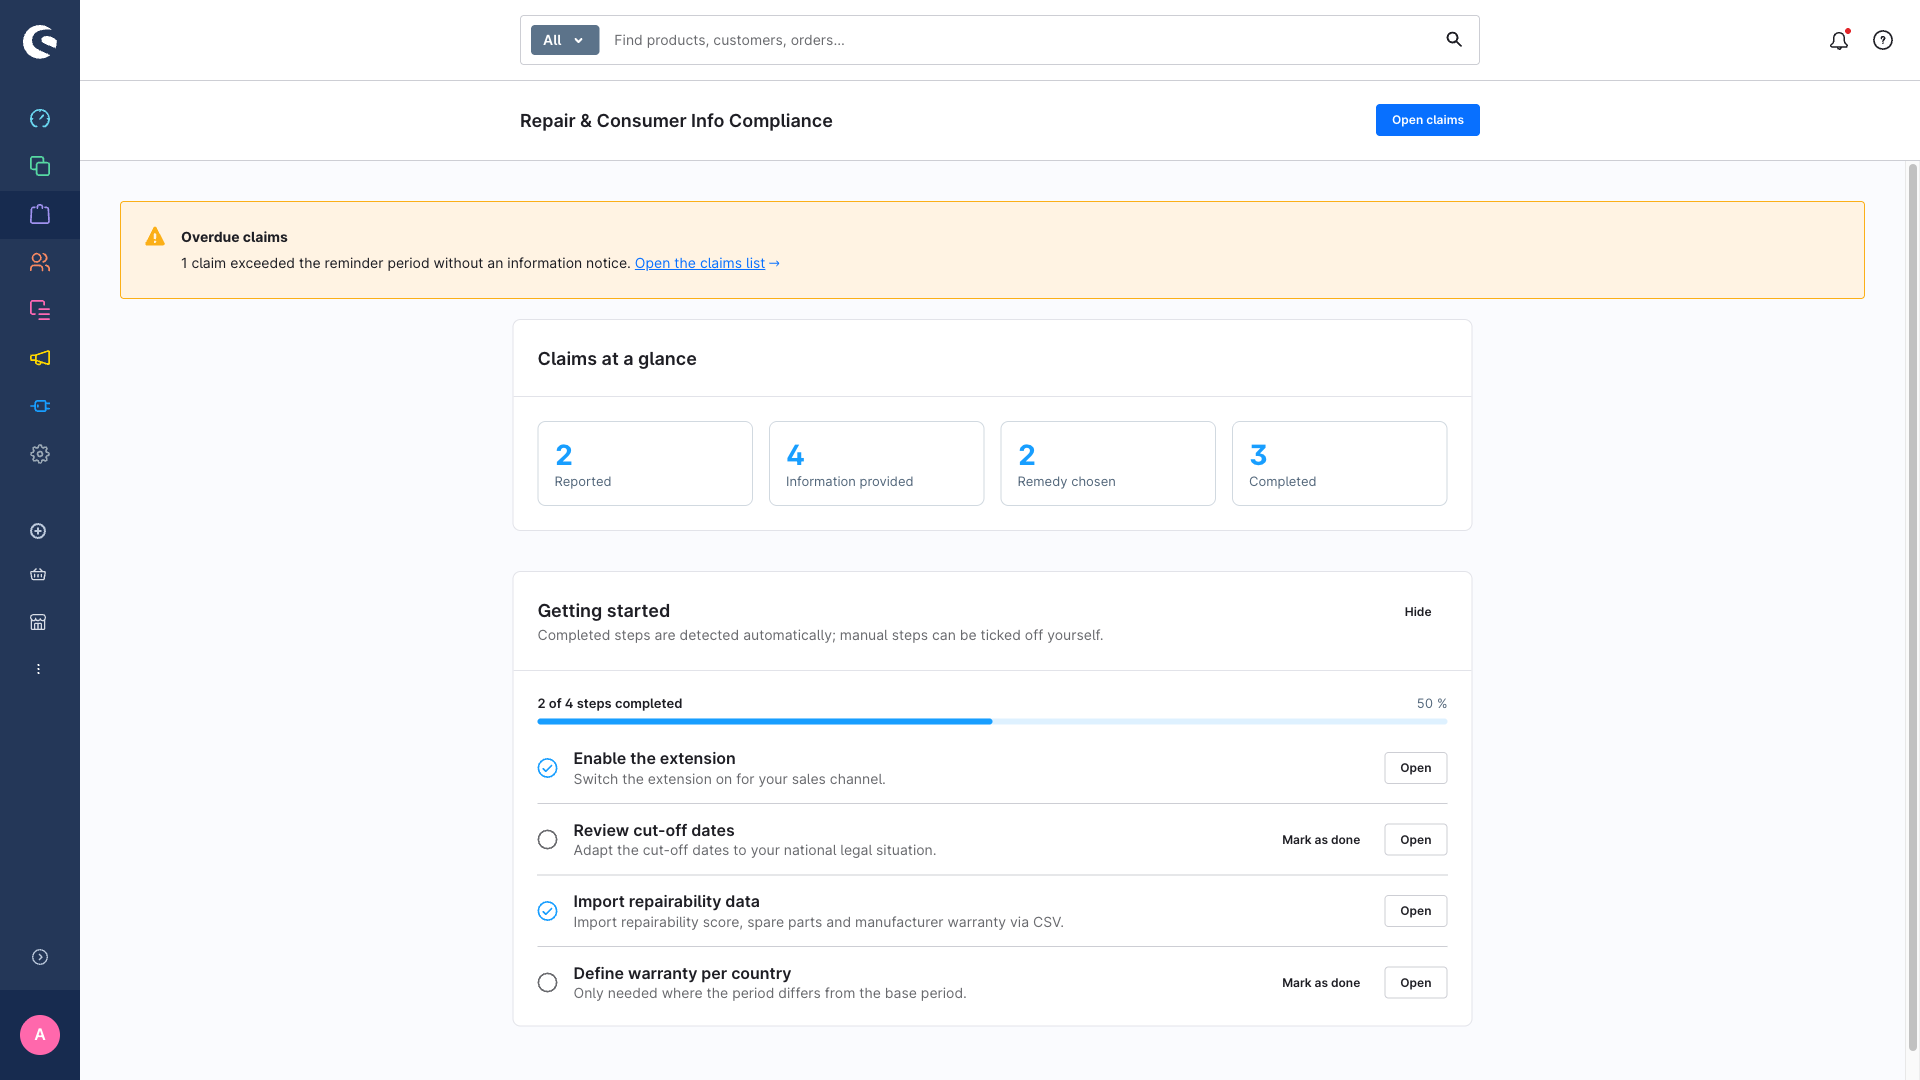
Task: Open the notifications bell icon
Action: (x=1839, y=40)
